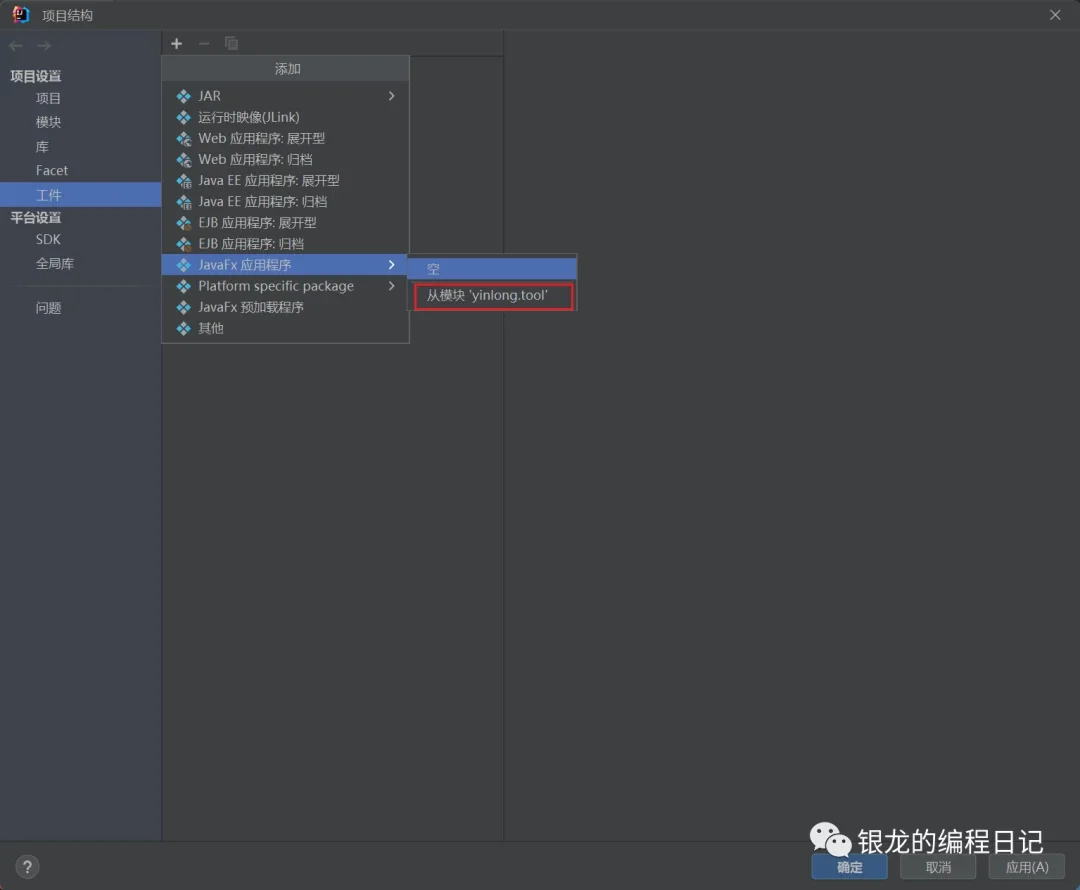The width and height of the screenshot is (1080, 890).
Task: Expand the Platform specific package submenu
Action: pos(392,286)
